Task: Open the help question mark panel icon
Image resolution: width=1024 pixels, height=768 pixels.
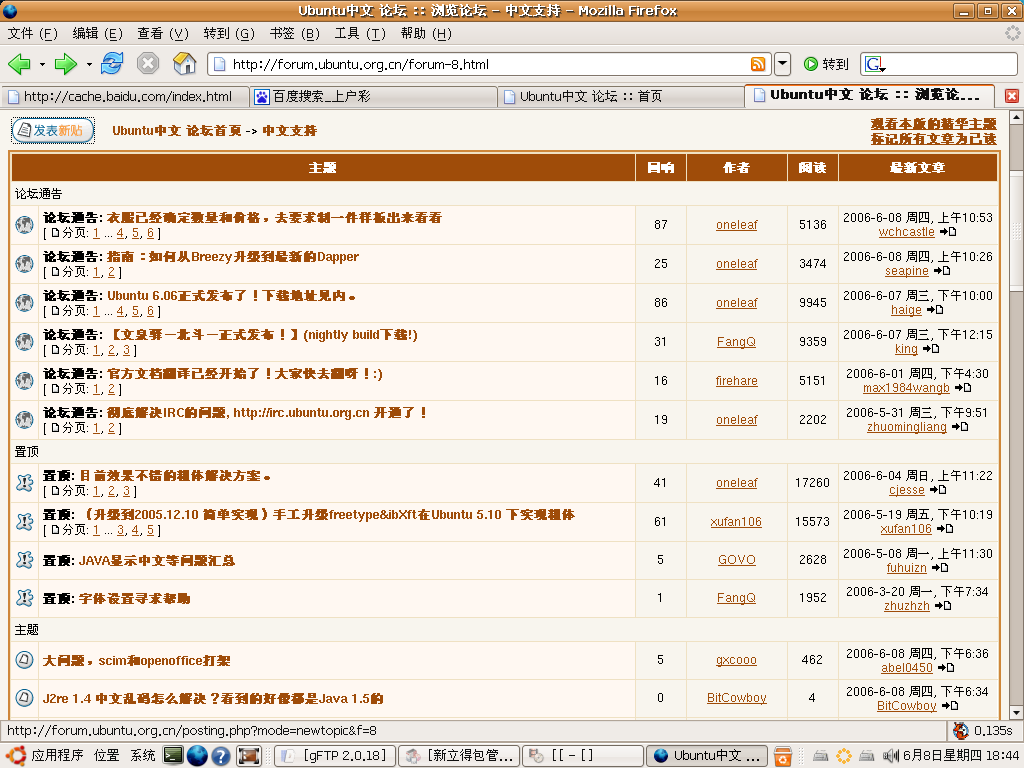Action: (x=221, y=756)
